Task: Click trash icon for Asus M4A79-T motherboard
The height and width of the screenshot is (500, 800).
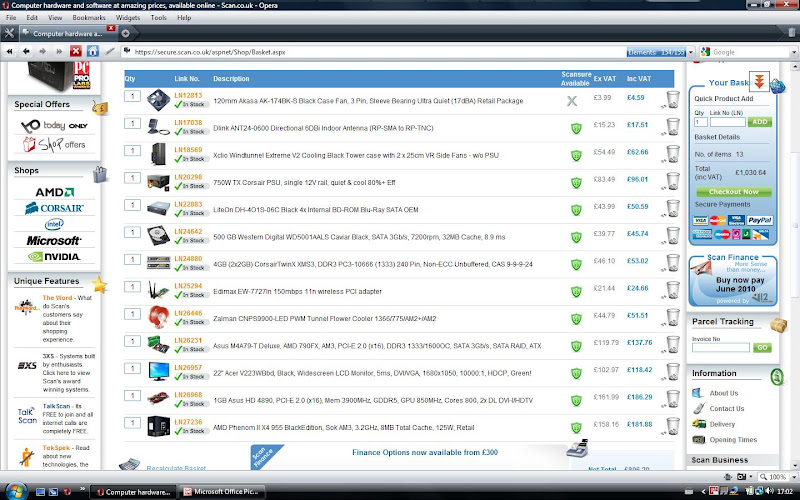Action: (673, 344)
